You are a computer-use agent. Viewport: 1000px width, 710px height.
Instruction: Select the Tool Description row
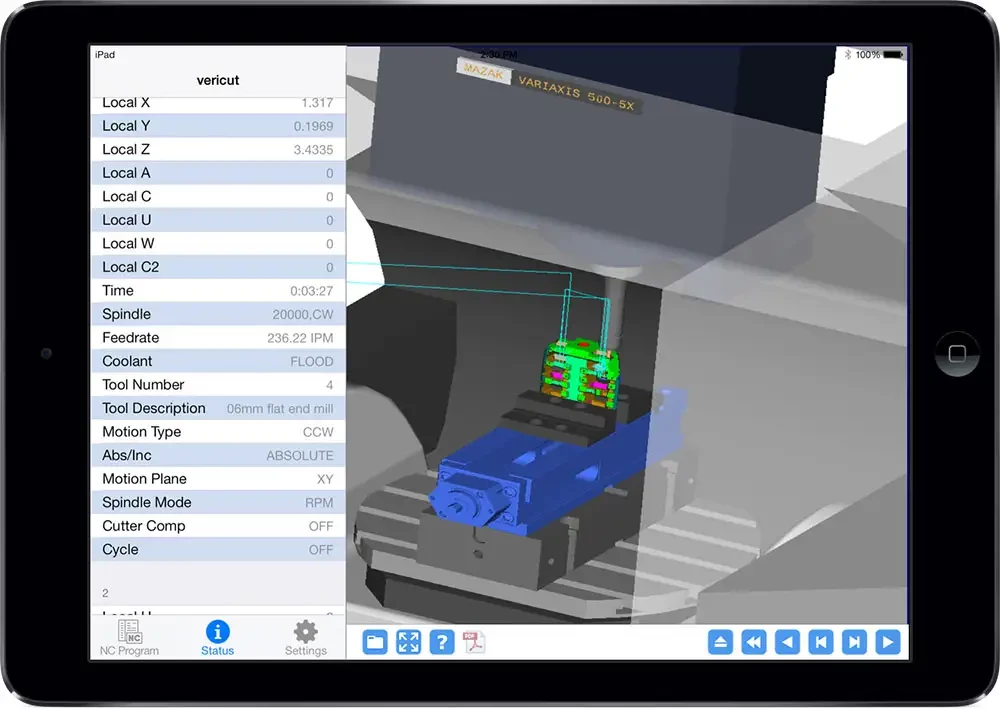tap(218, 408)
